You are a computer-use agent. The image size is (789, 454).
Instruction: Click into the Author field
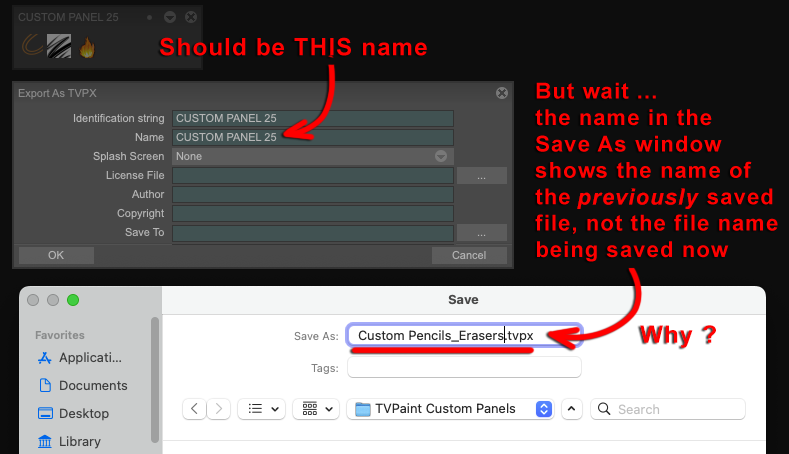click(312, 195)
